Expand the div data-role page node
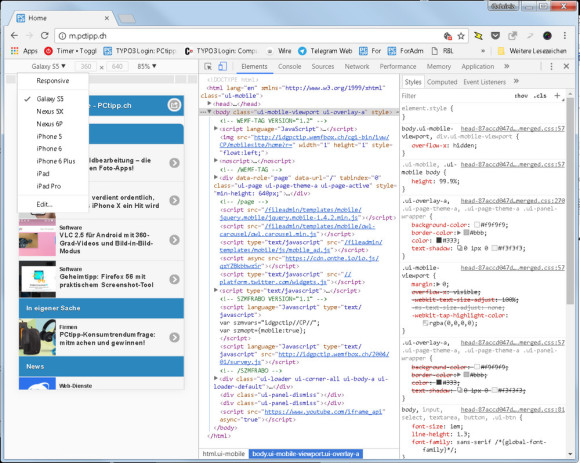This screenshot has height=463, width=580. click(216, 177)
